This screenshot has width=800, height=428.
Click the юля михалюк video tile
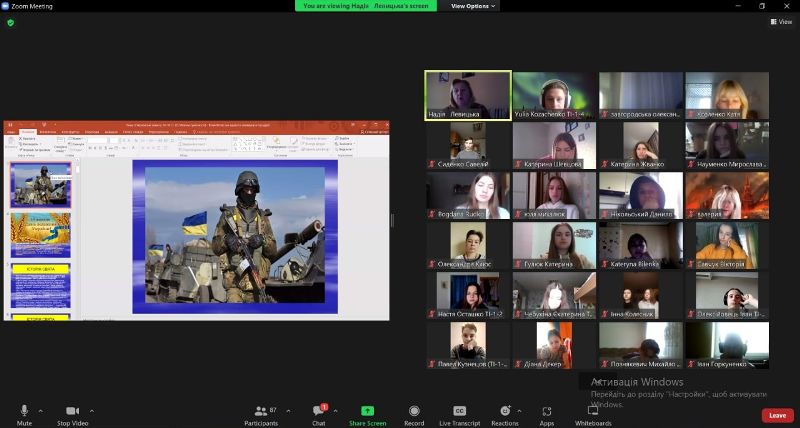click(554, 195)
